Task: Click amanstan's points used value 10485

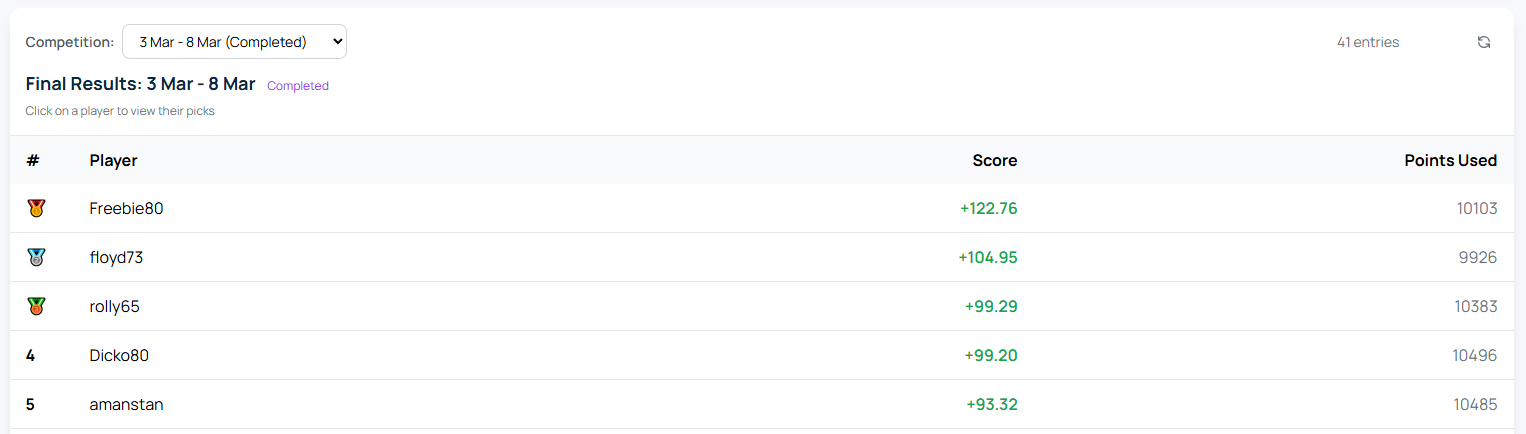Action: (1475, 405)
